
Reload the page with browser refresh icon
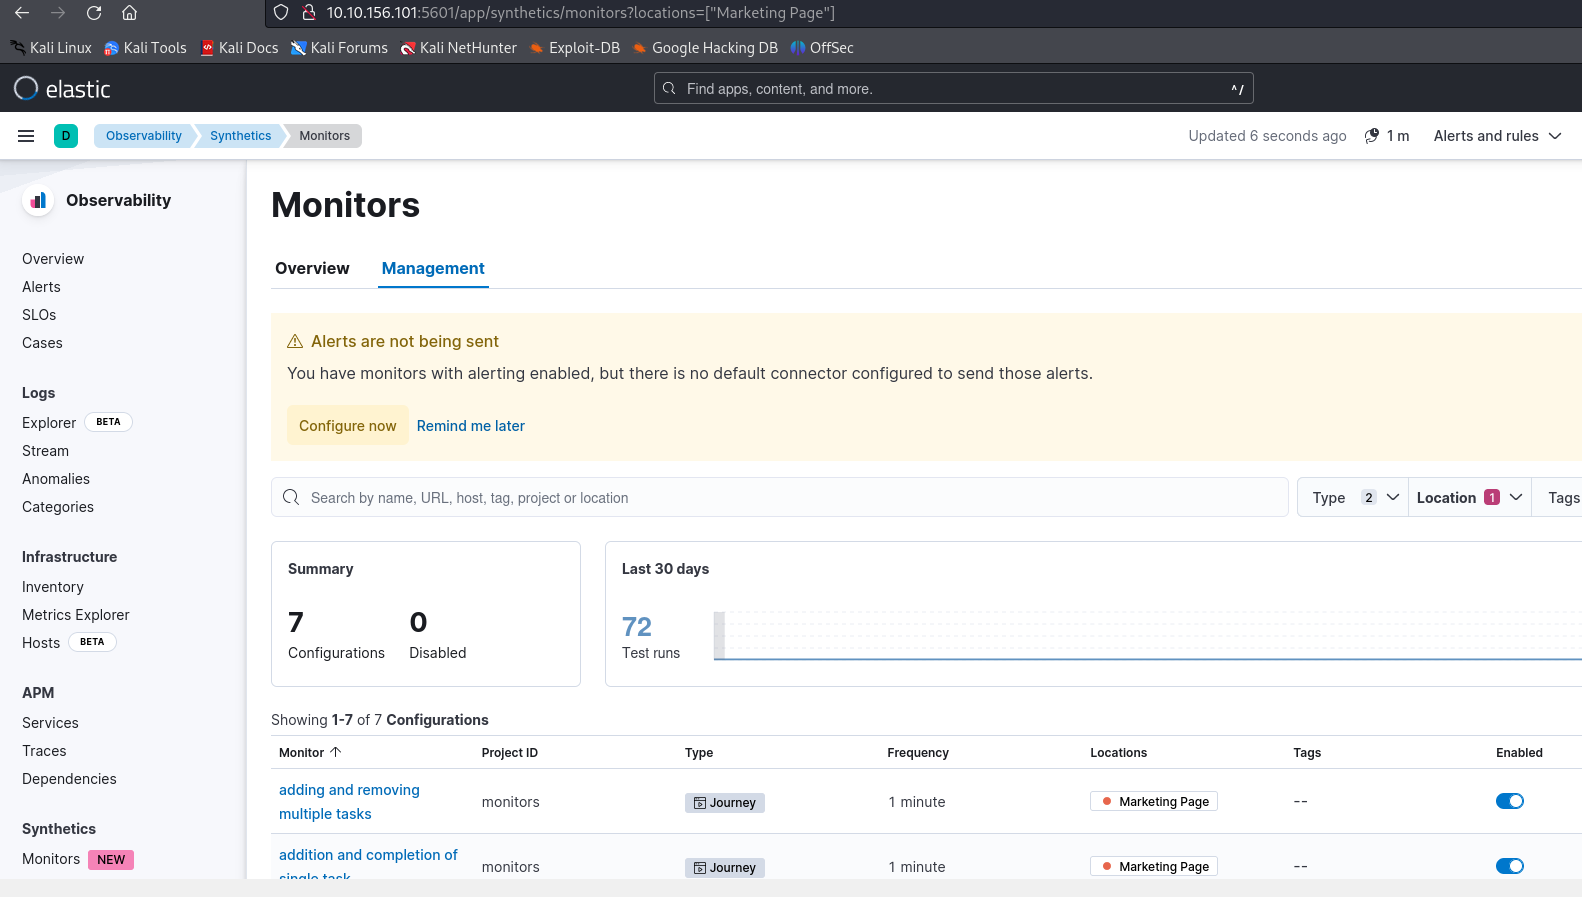point(94,13)
